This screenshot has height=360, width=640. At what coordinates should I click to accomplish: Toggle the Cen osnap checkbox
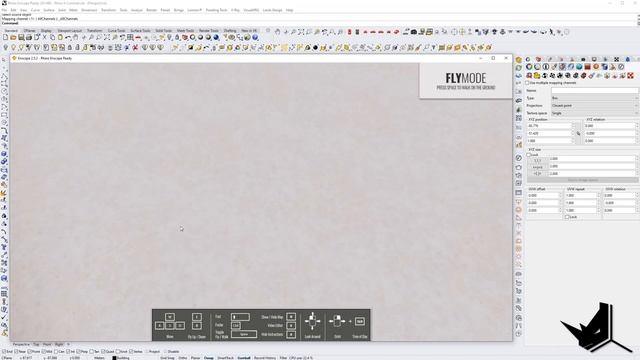(x=56, y=351)
